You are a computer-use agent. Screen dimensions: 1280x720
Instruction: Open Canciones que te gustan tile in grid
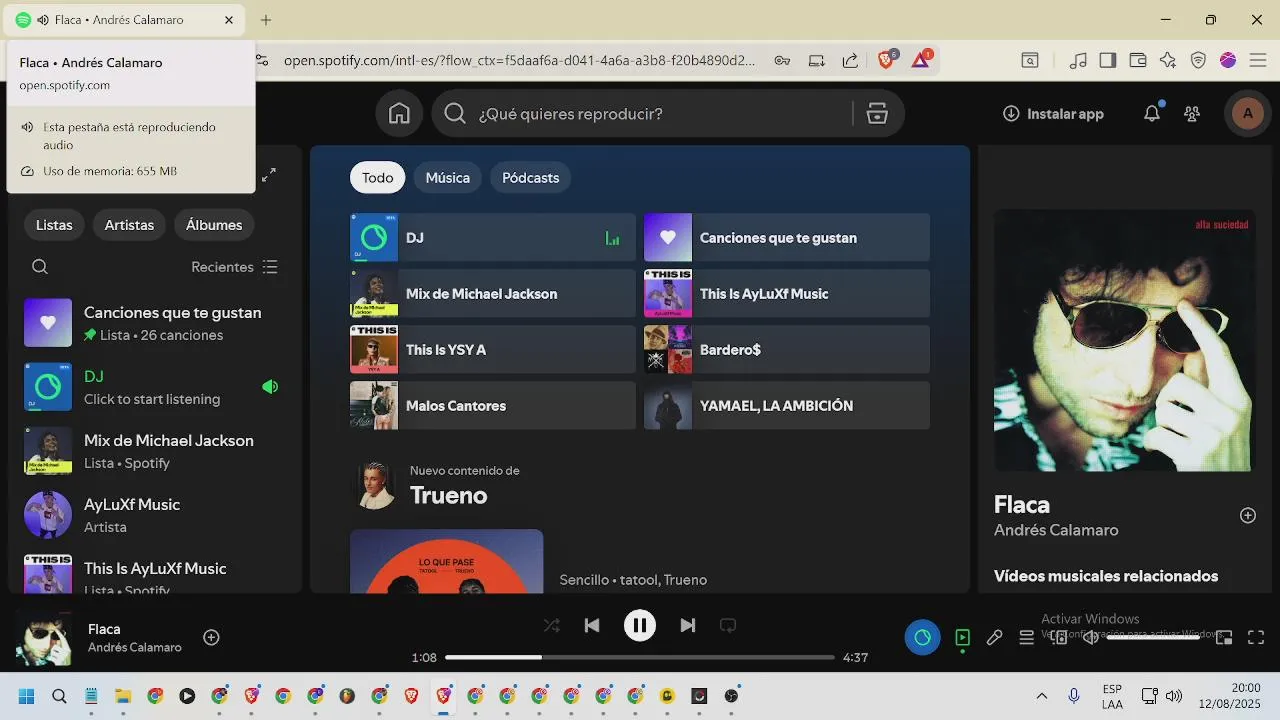tap(787, 238)
